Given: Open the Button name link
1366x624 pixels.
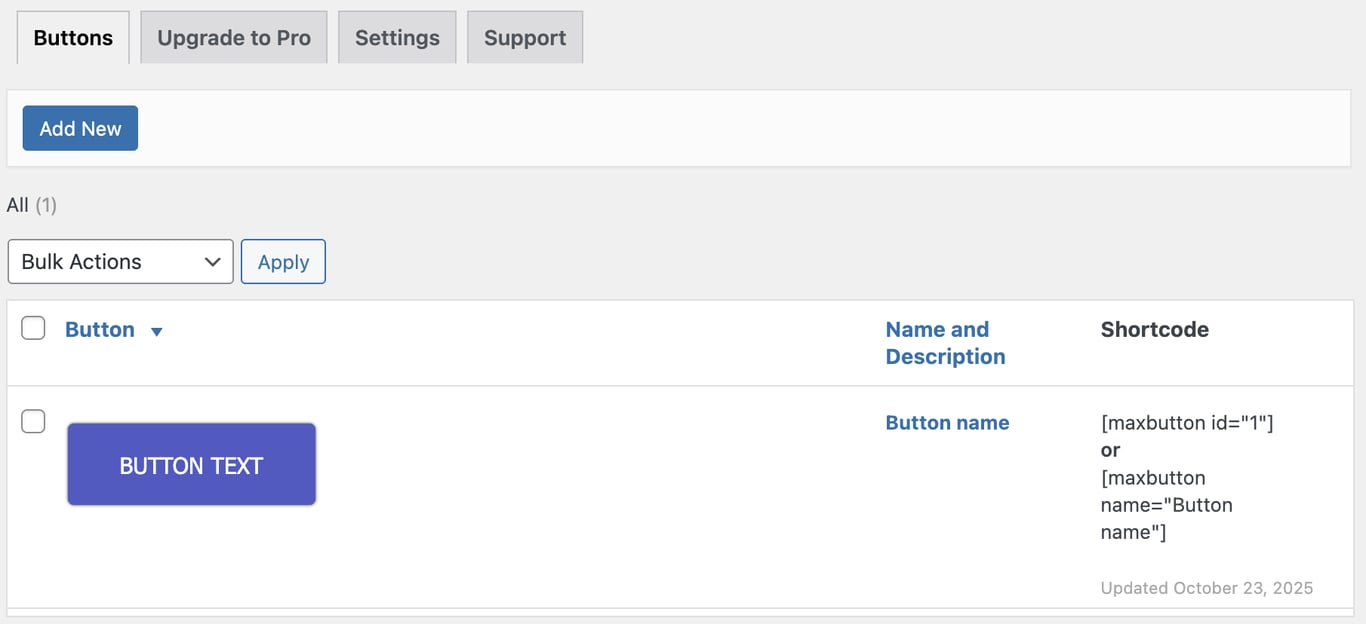Looking at the screenshot, I should (x=946, y=422).
